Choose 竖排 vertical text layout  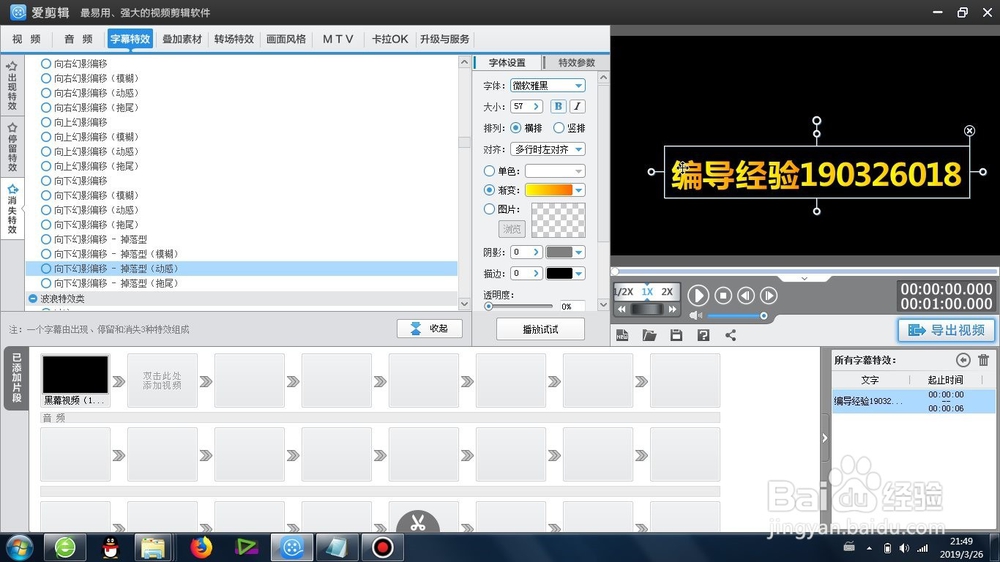pyautogui.click(x=559, y=128)
